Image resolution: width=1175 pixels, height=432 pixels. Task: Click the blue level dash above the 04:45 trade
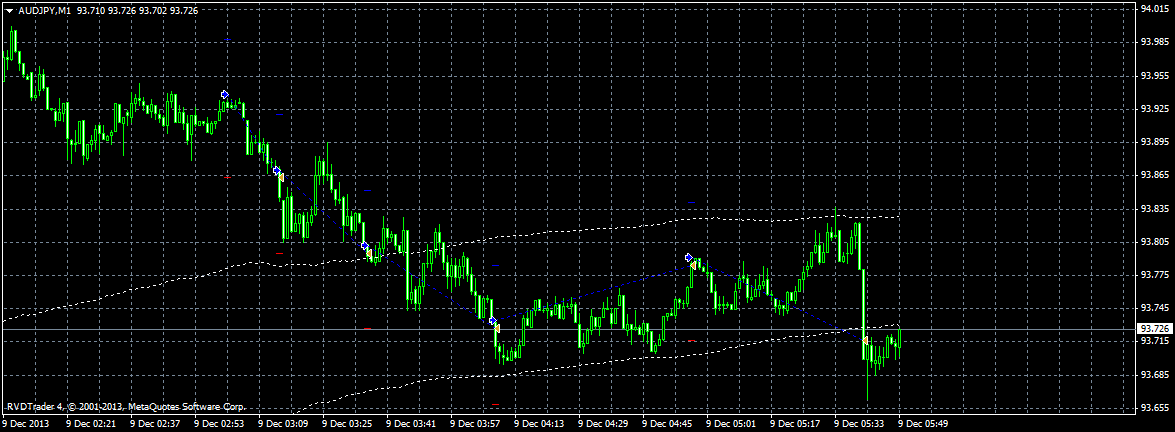pyautogui.click(x=692, y=203)
